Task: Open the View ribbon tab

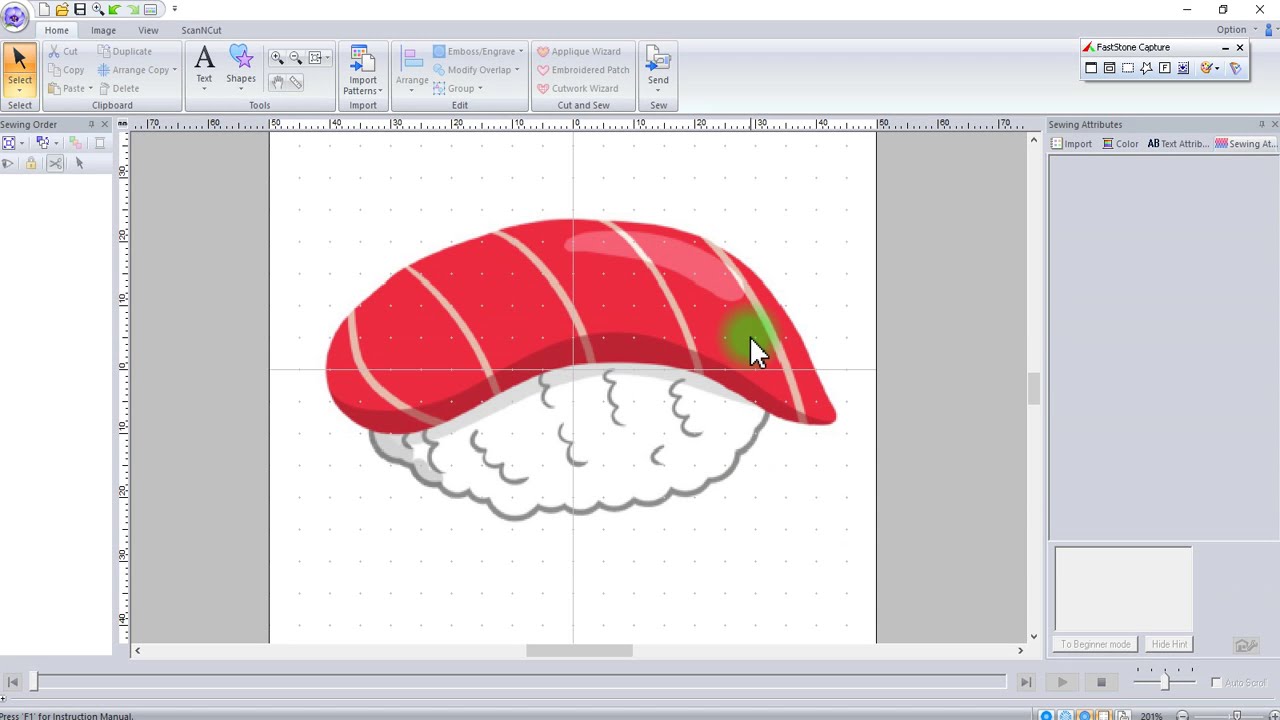Action: click(148, 30)
